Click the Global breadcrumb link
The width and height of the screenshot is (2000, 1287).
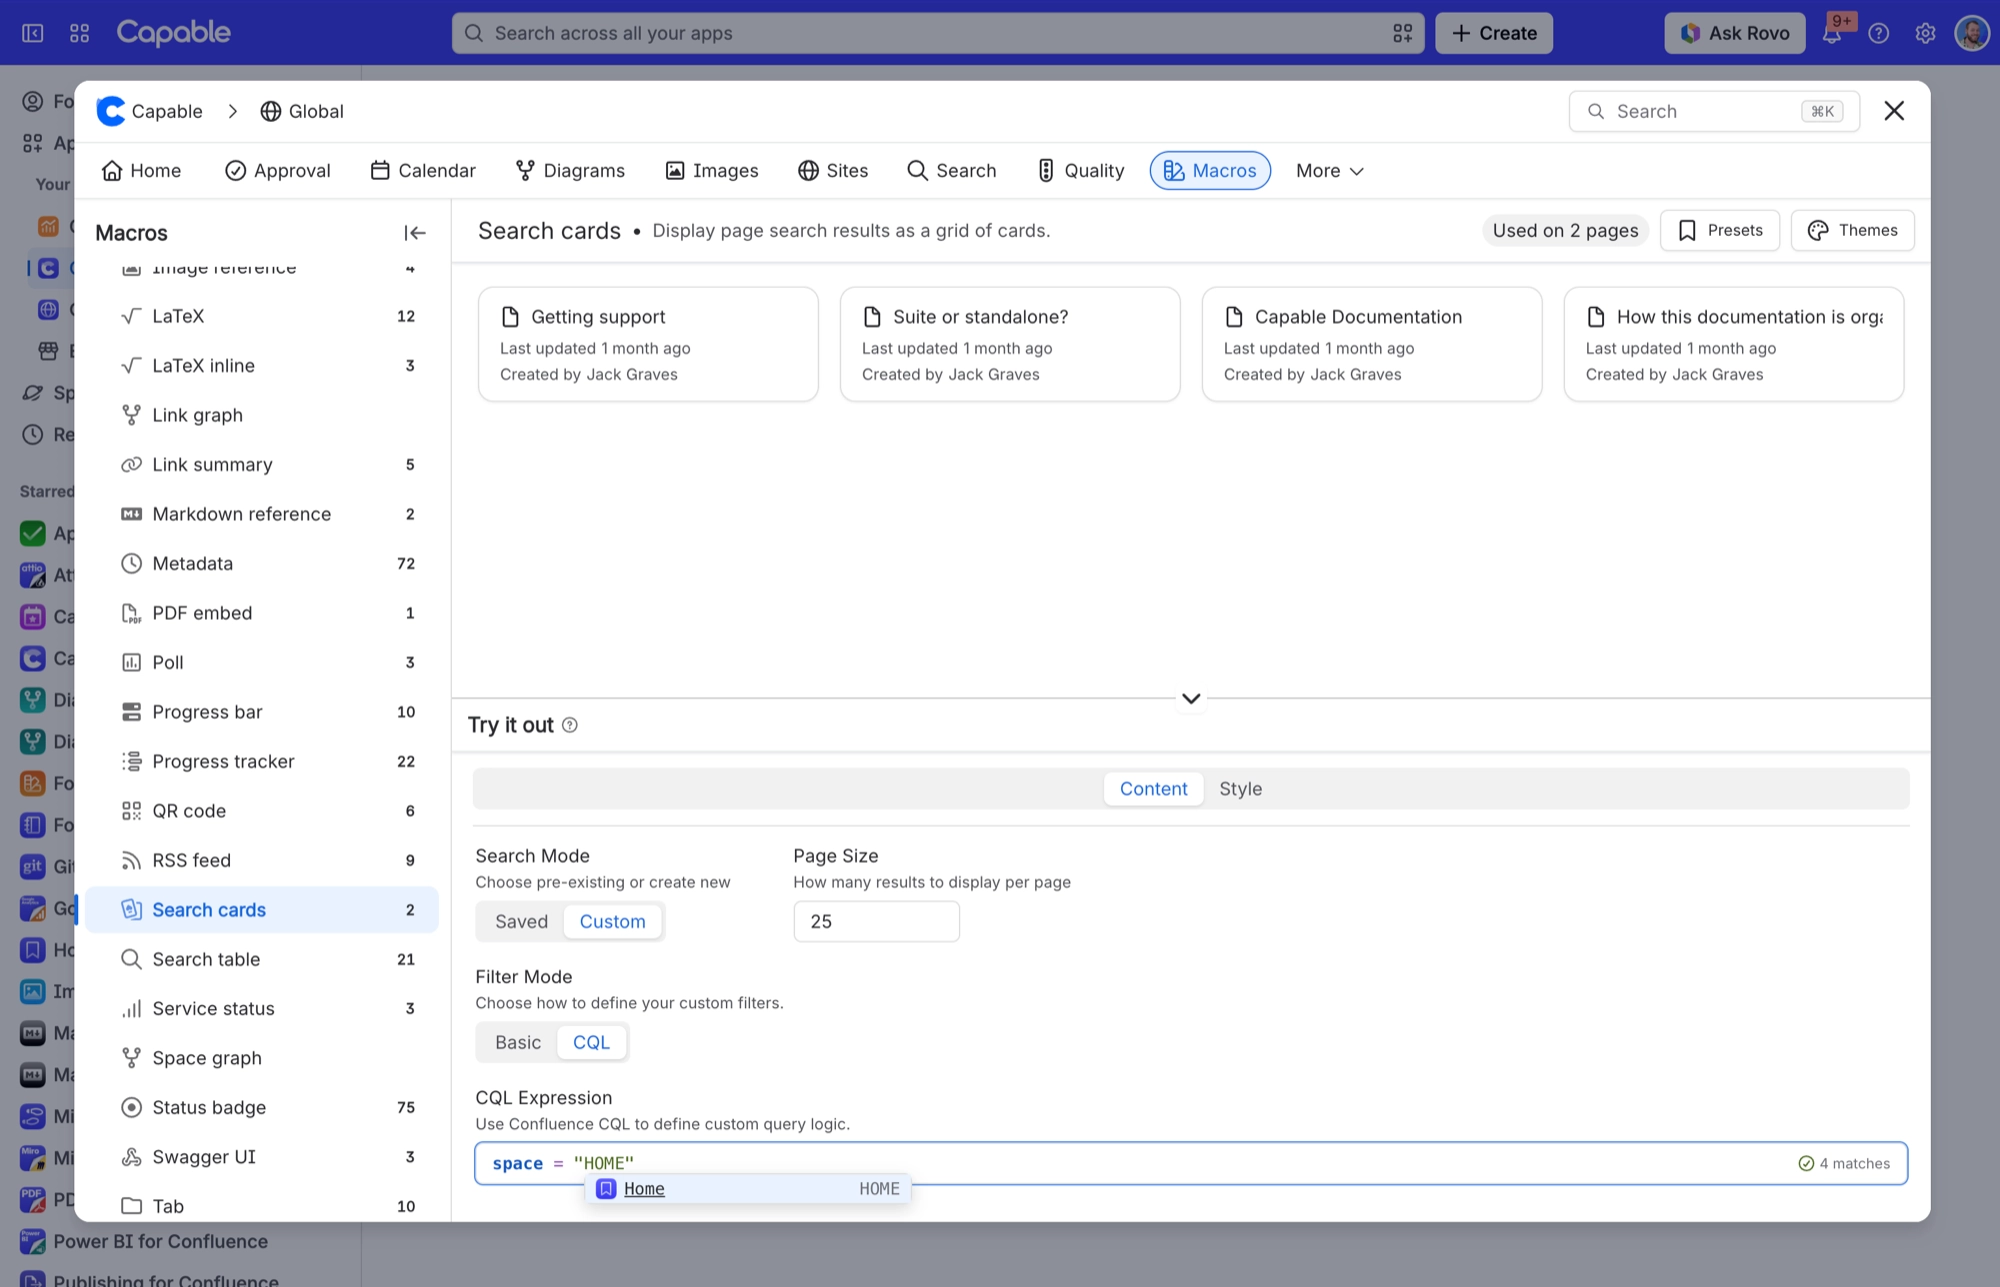click(302, 111)
